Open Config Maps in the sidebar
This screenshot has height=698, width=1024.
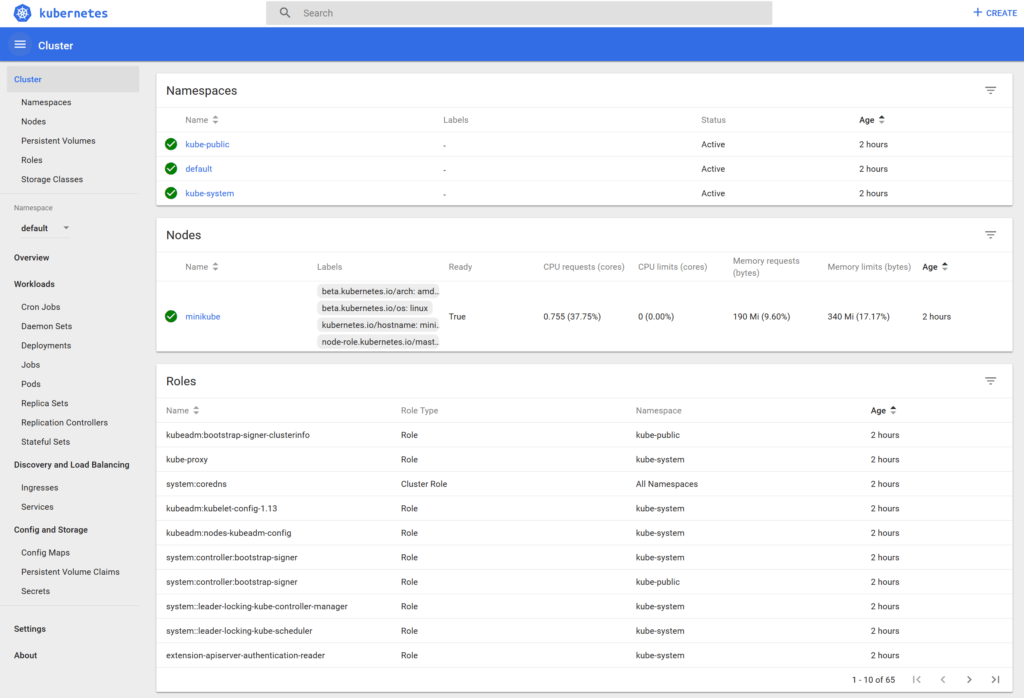click(45, 552)
